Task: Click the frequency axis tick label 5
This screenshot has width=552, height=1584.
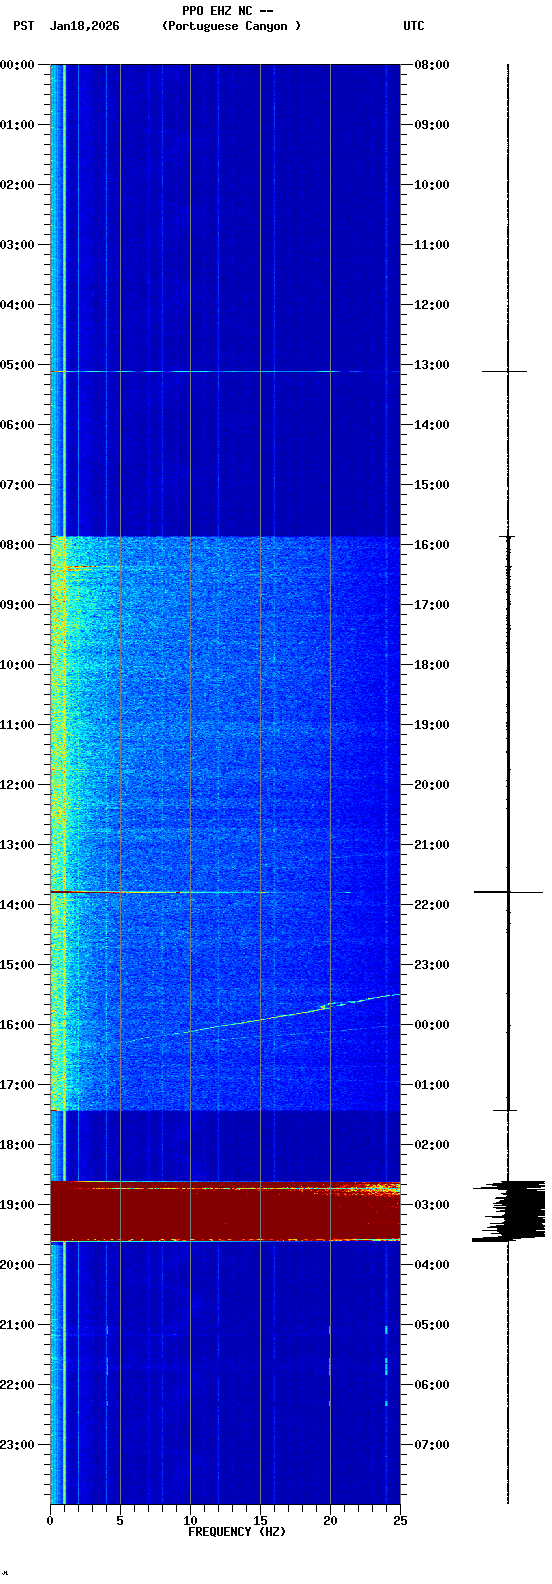Action: 120,1521
